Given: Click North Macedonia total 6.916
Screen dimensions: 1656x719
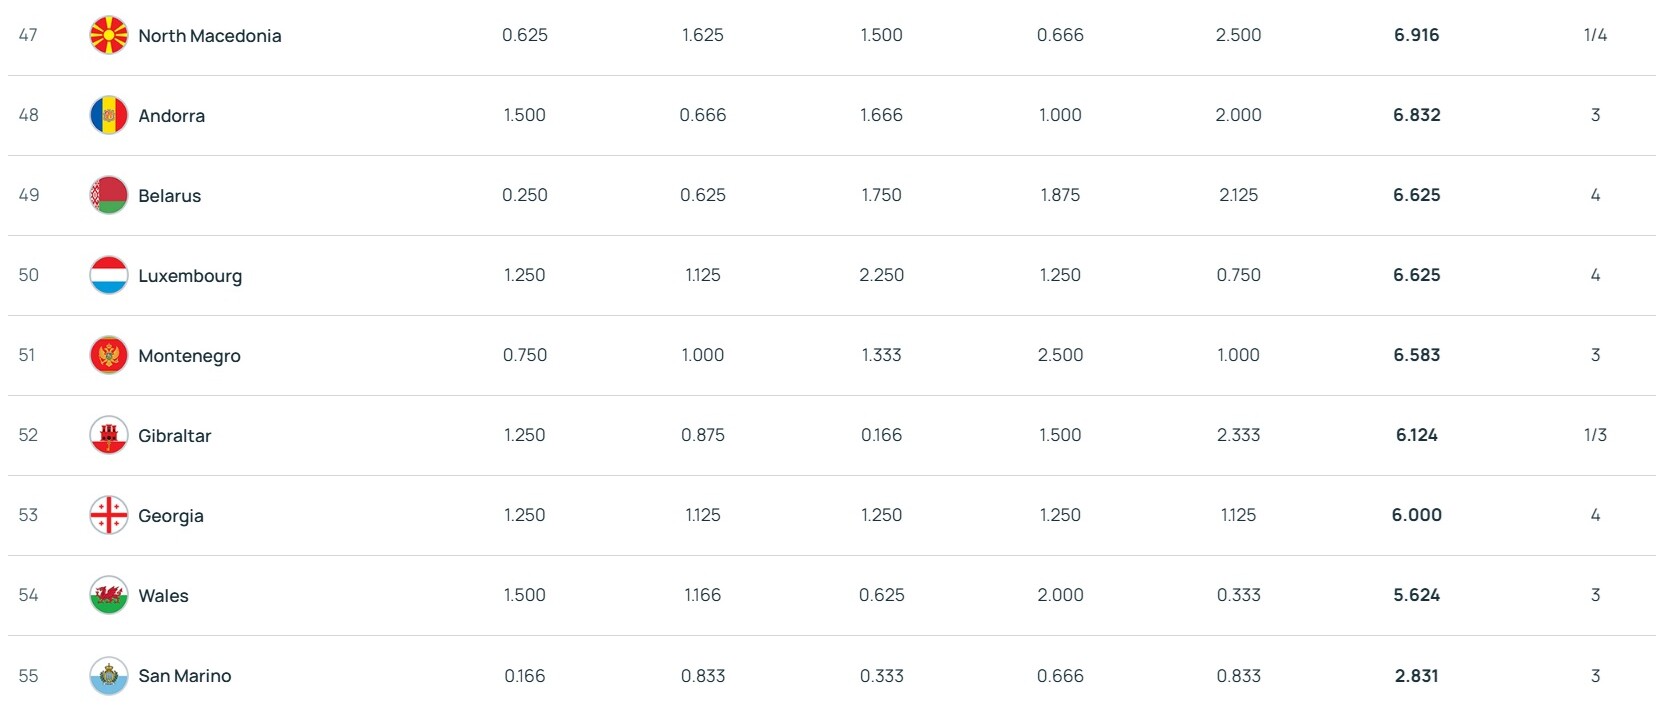Looking at the screenshot, I should coord(1416,35).
